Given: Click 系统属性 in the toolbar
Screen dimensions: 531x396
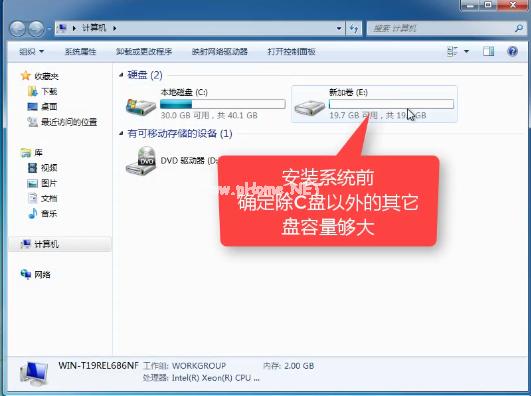Looking at the screenshot, I should (x=80, y=51).
